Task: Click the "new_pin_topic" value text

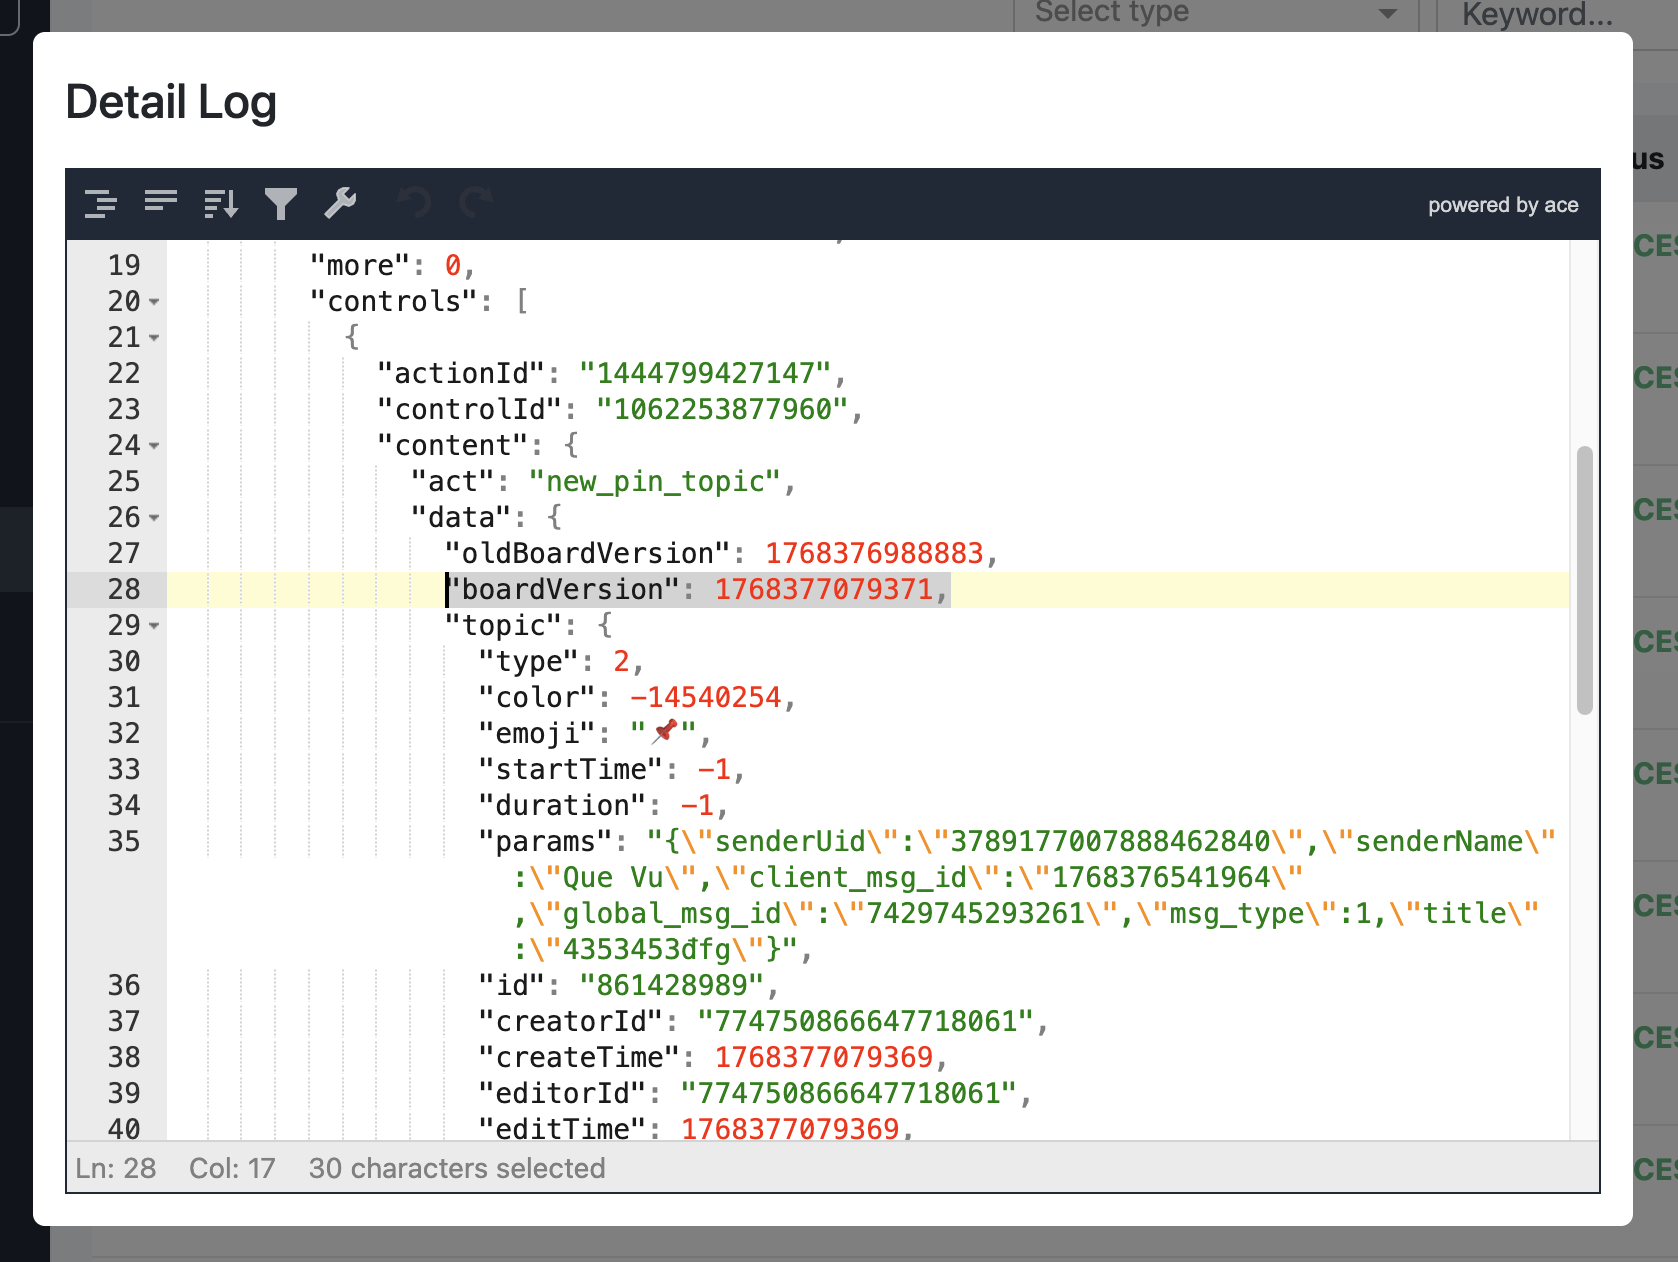Action: pos(654,482)
